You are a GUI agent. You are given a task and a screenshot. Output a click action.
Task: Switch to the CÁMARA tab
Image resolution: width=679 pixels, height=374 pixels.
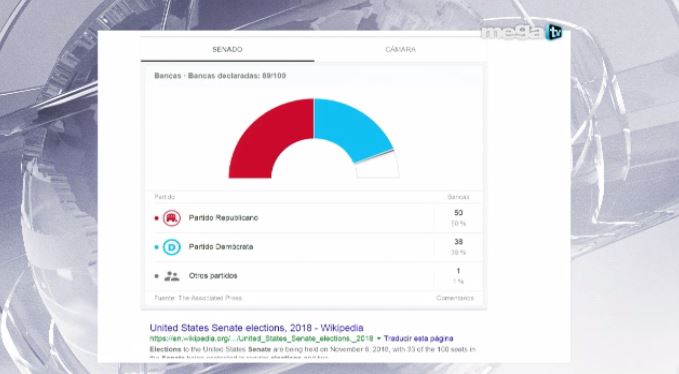tap(401, 49)
